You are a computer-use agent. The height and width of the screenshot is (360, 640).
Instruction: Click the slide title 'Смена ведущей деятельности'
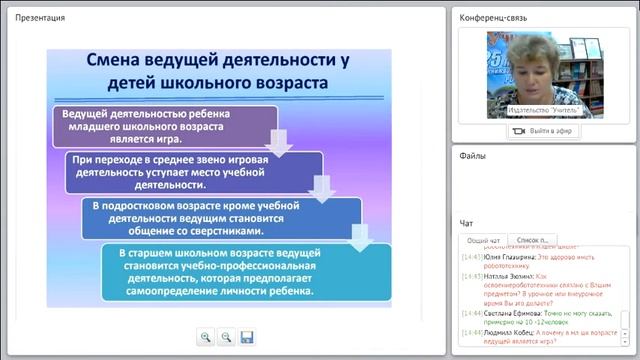pyautogui.click(x=218, y=71)
